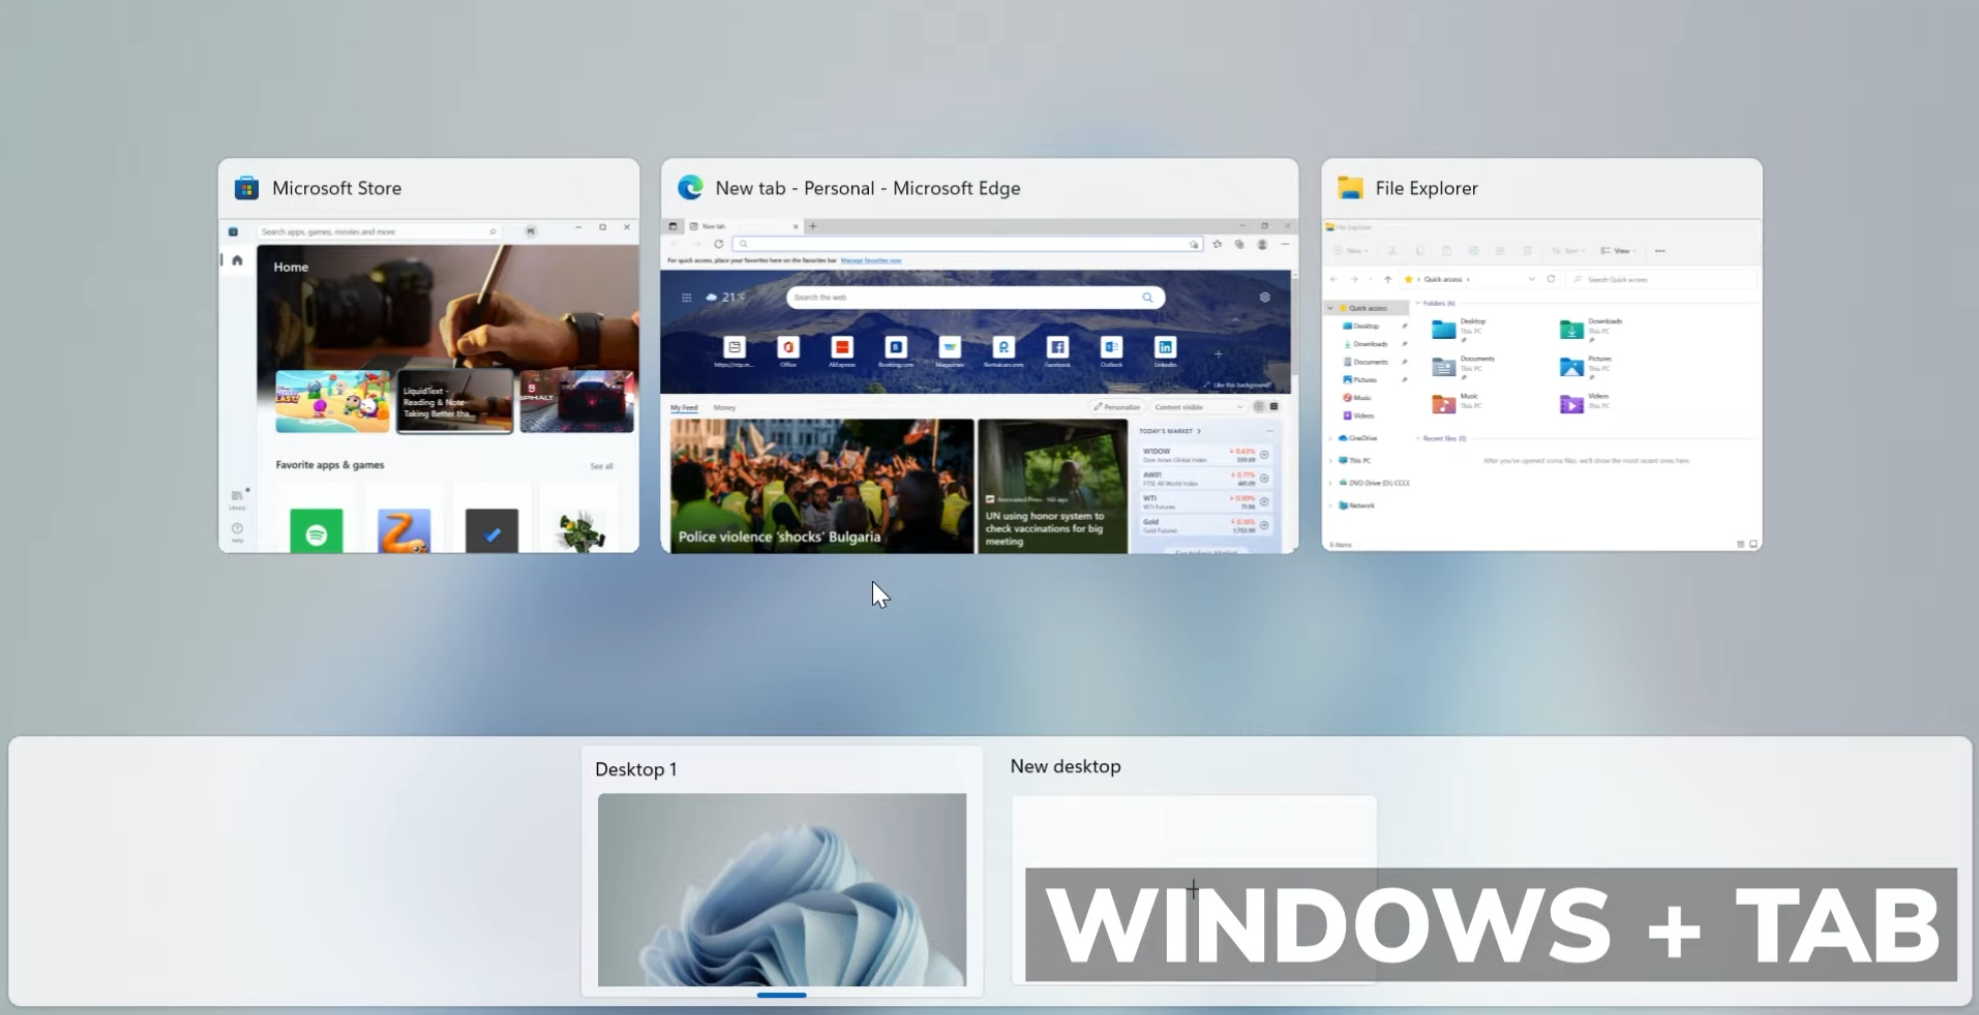Open the 'Content visible' dropdown
The height and width of the screenshot is (1015, 1979).
click(x=1200, y=407)
